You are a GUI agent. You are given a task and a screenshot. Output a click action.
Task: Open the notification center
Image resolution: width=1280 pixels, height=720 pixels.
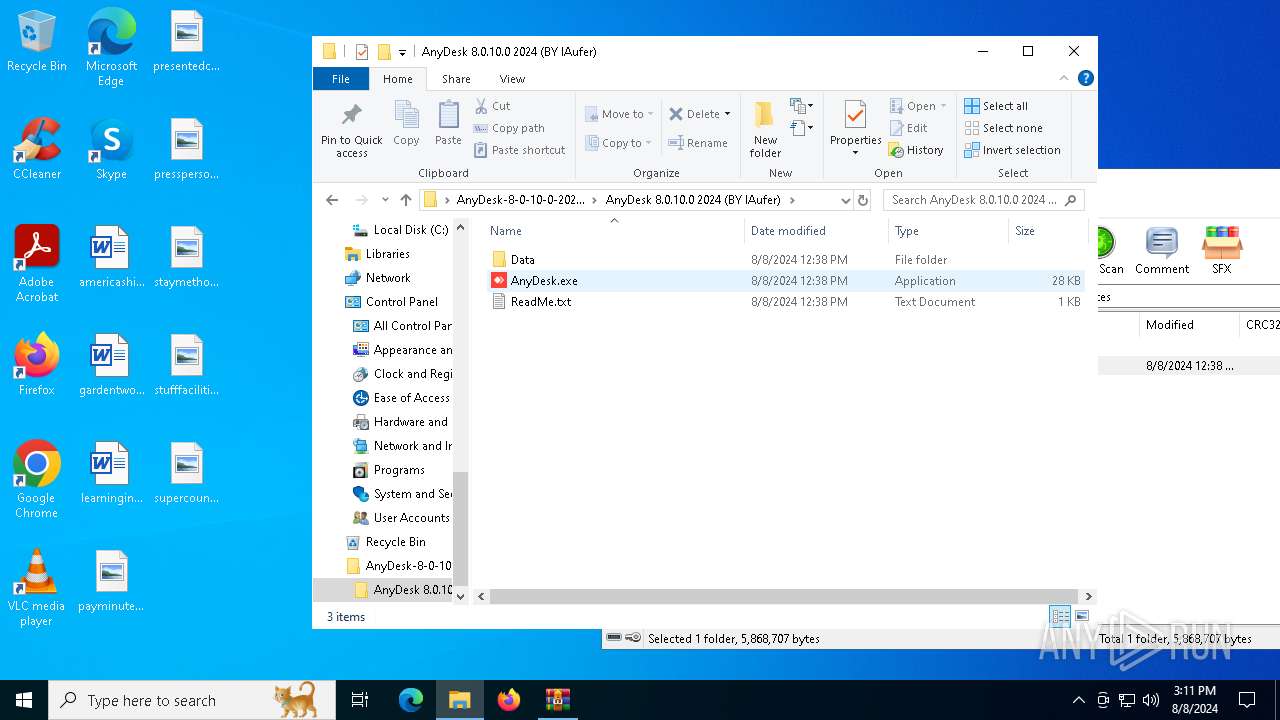click(x=1247, y=700)
